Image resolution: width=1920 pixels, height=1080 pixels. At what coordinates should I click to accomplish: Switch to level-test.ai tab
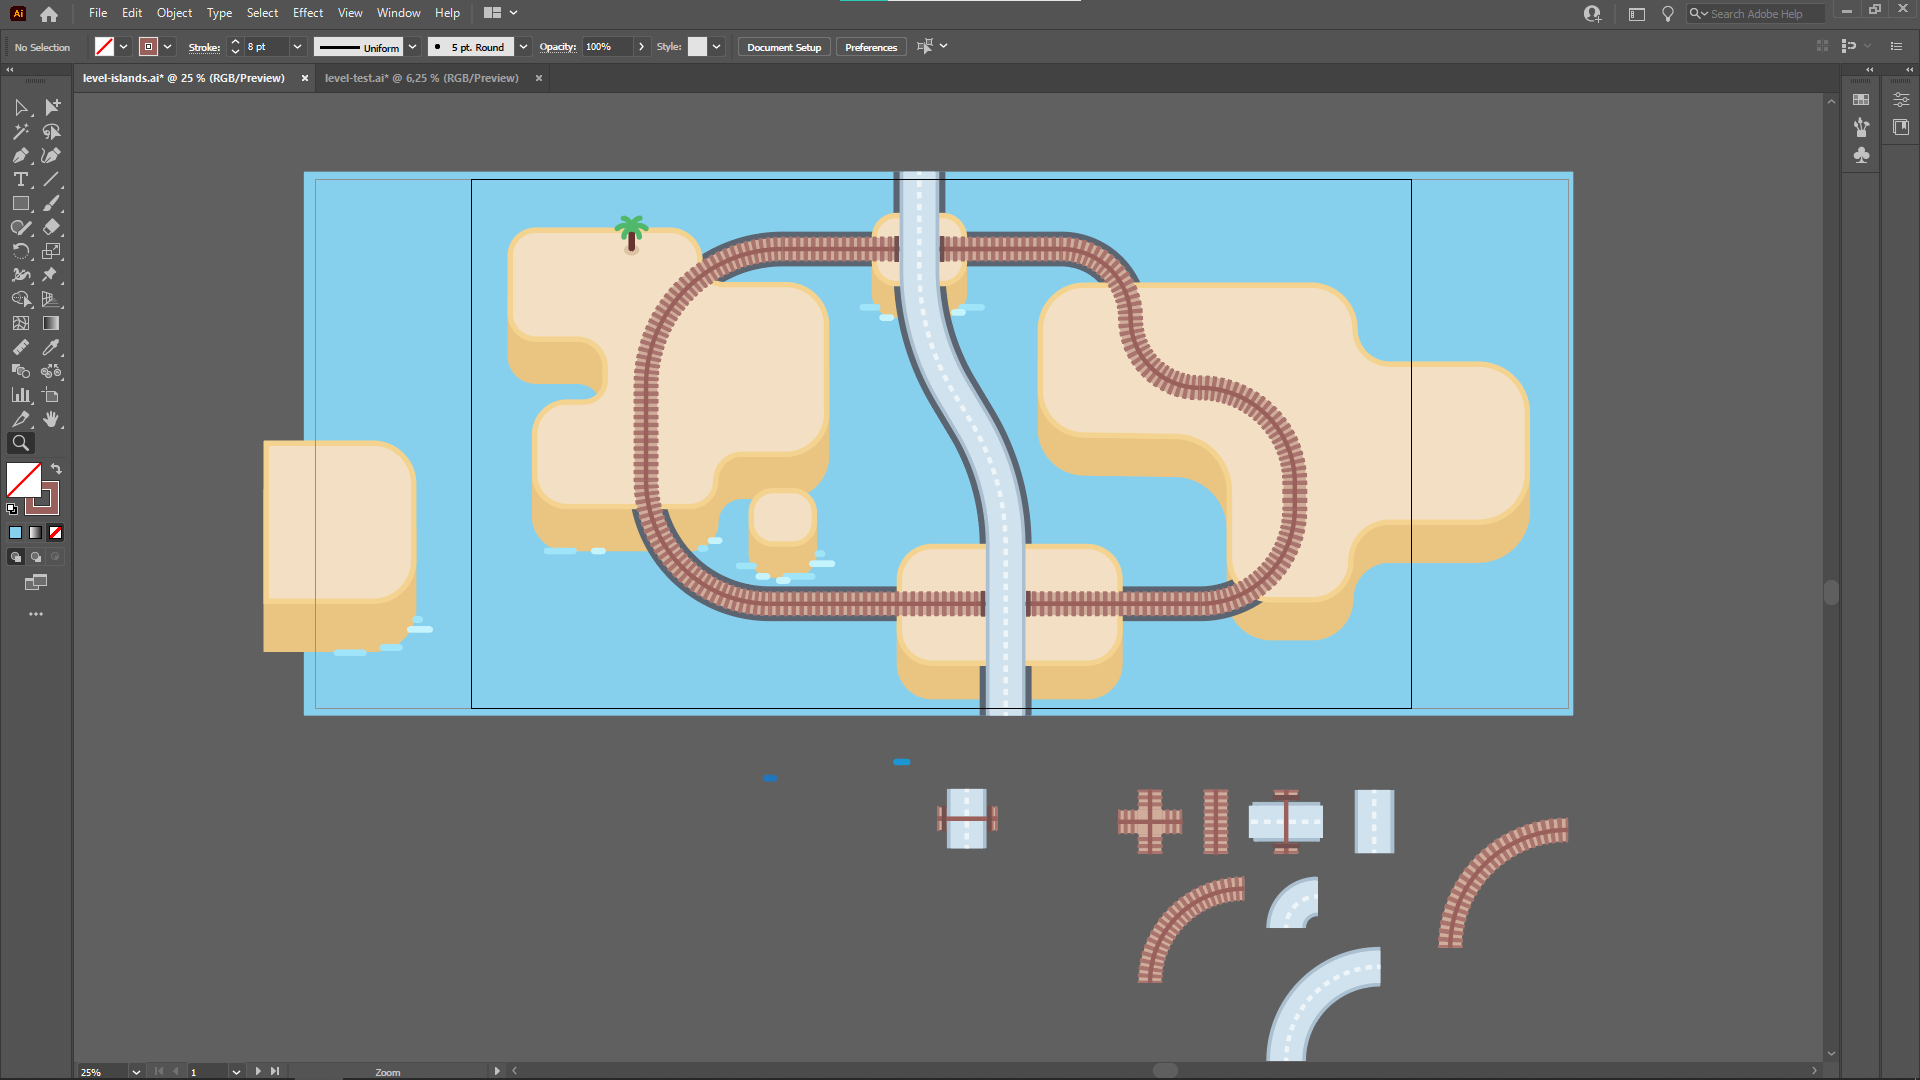pos(422,78)
